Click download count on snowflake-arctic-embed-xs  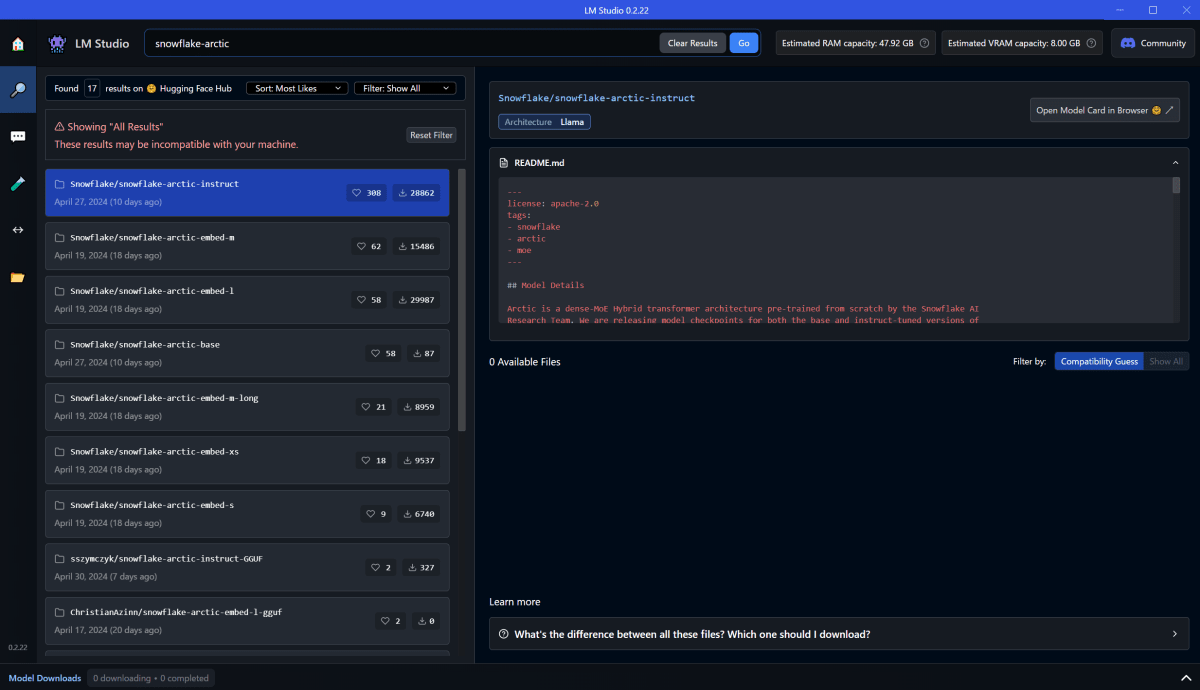click(x=419, y=460)
